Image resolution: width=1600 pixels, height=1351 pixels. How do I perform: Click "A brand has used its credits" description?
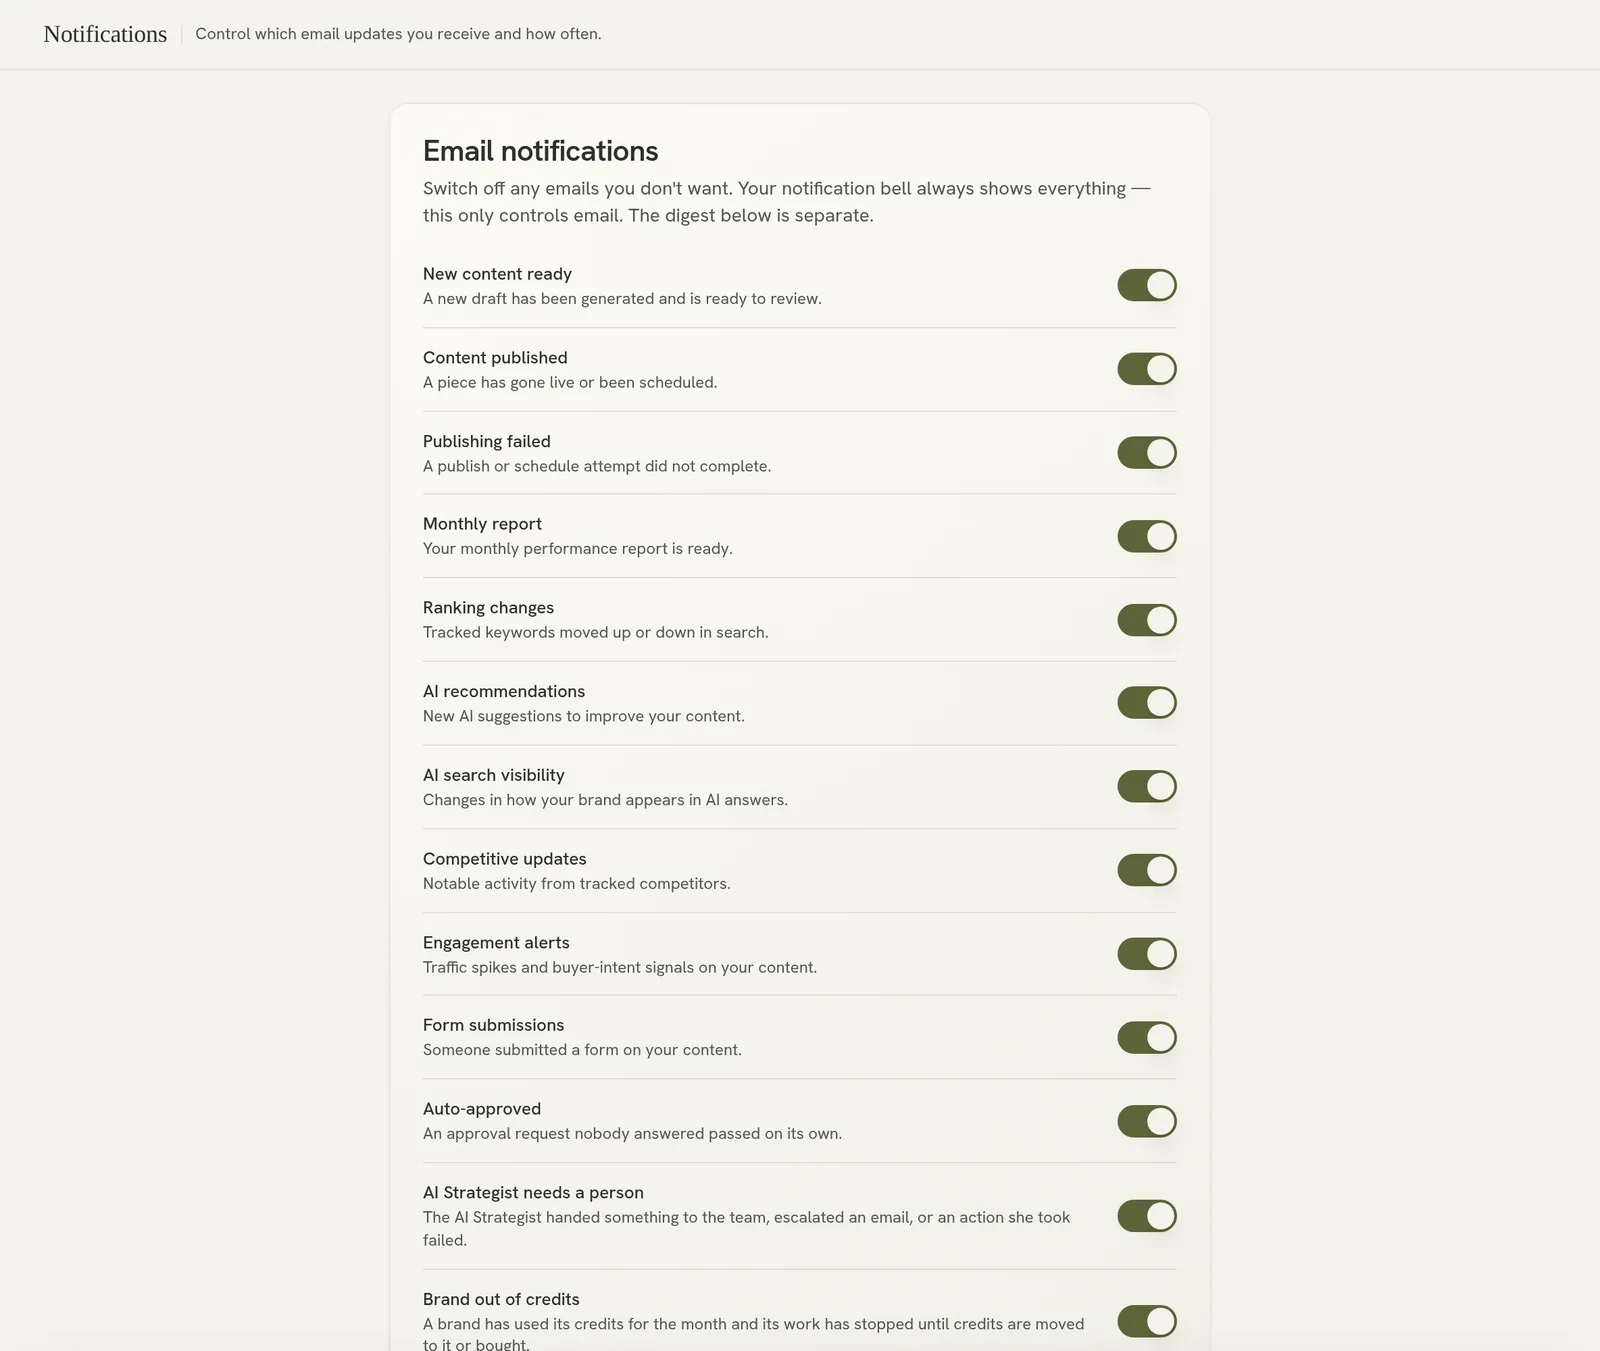click(x=754, y=1335)
